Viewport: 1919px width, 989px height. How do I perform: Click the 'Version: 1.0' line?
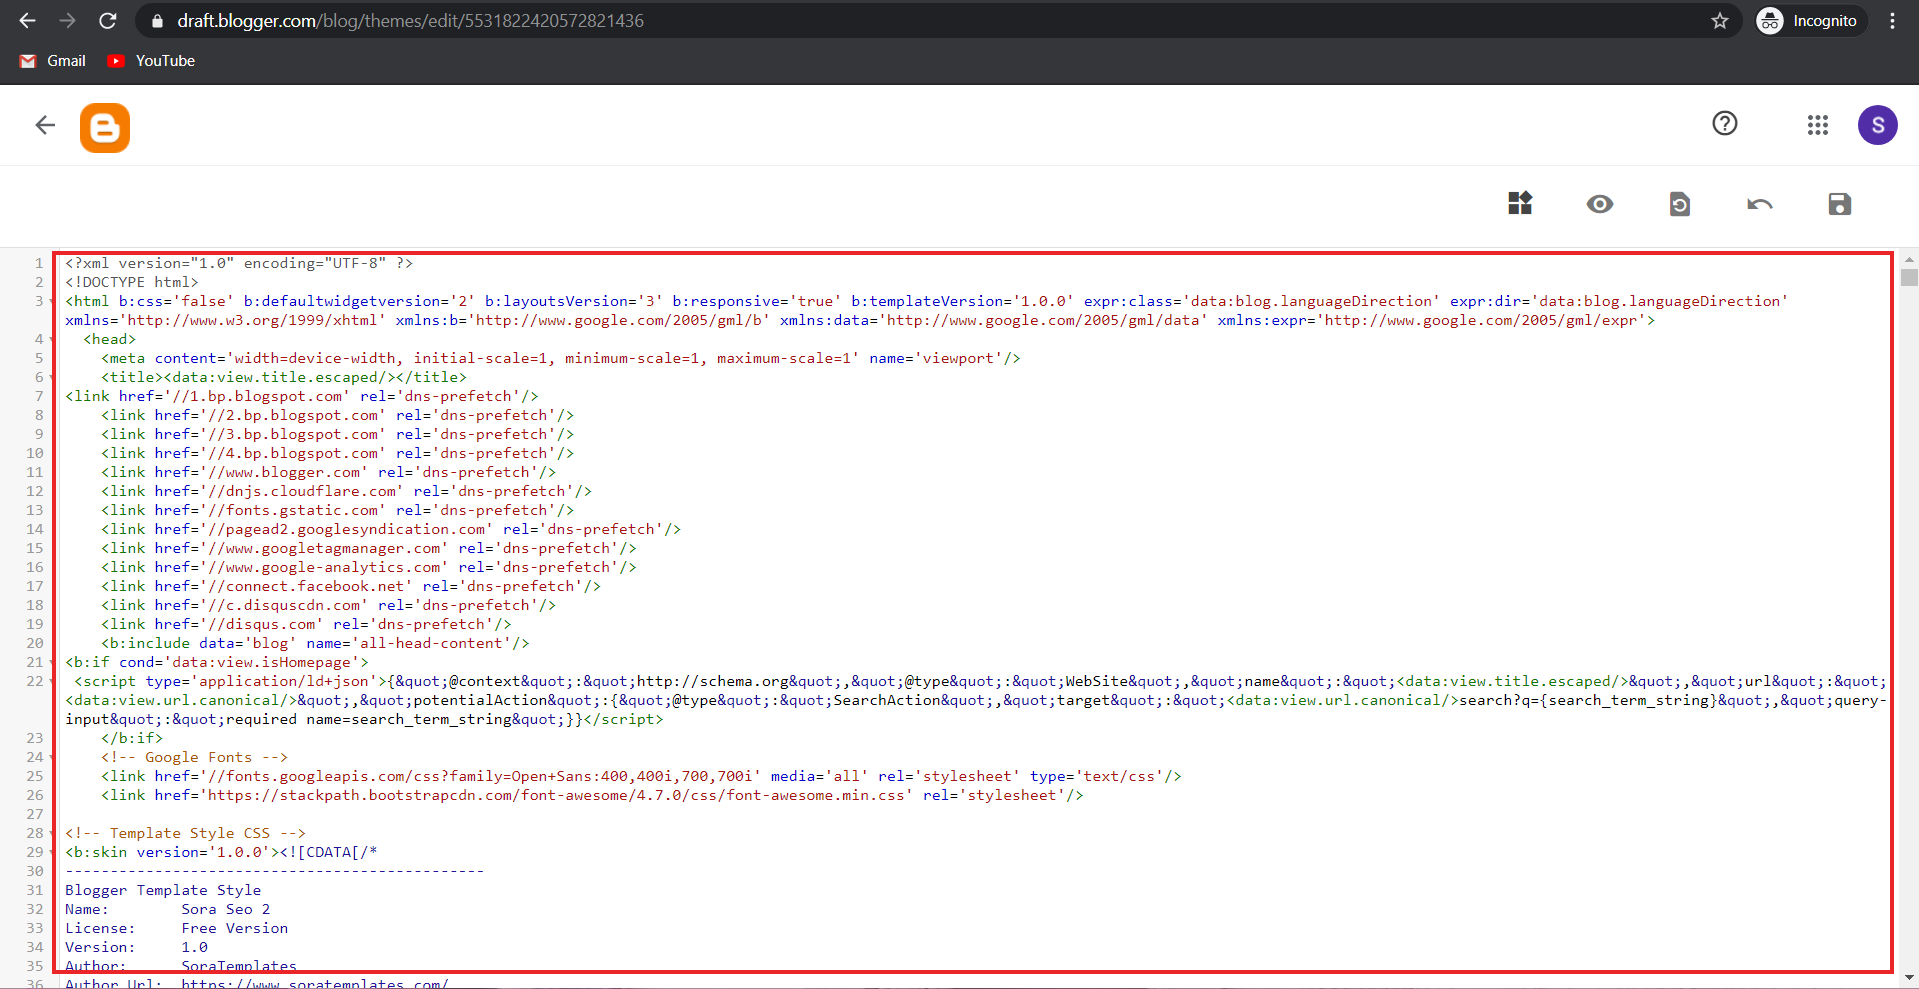(x=137, y=947)
